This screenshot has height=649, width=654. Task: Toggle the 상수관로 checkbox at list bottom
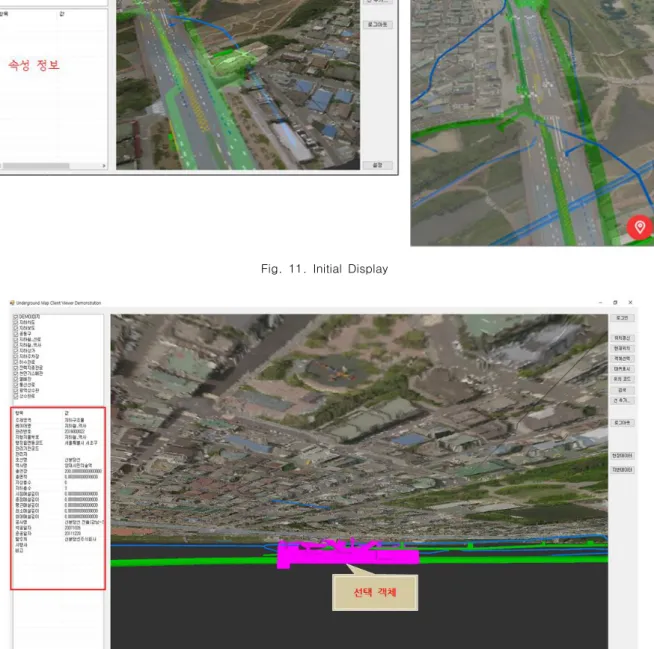(x=16, y=396)
